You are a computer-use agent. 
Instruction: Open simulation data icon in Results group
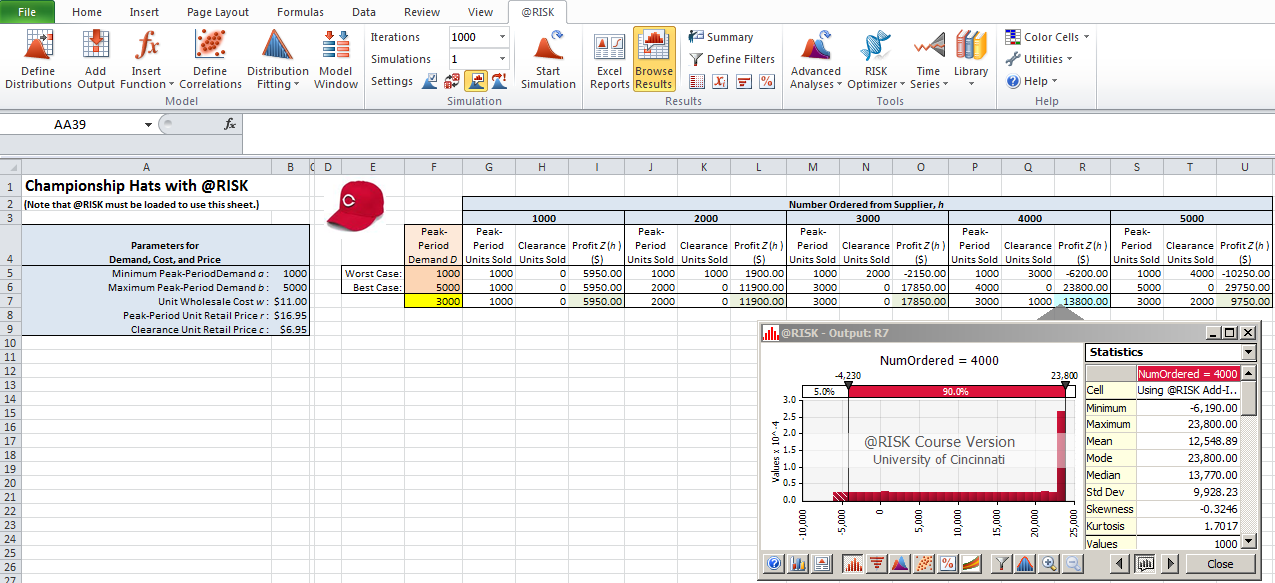click(697, 81)
